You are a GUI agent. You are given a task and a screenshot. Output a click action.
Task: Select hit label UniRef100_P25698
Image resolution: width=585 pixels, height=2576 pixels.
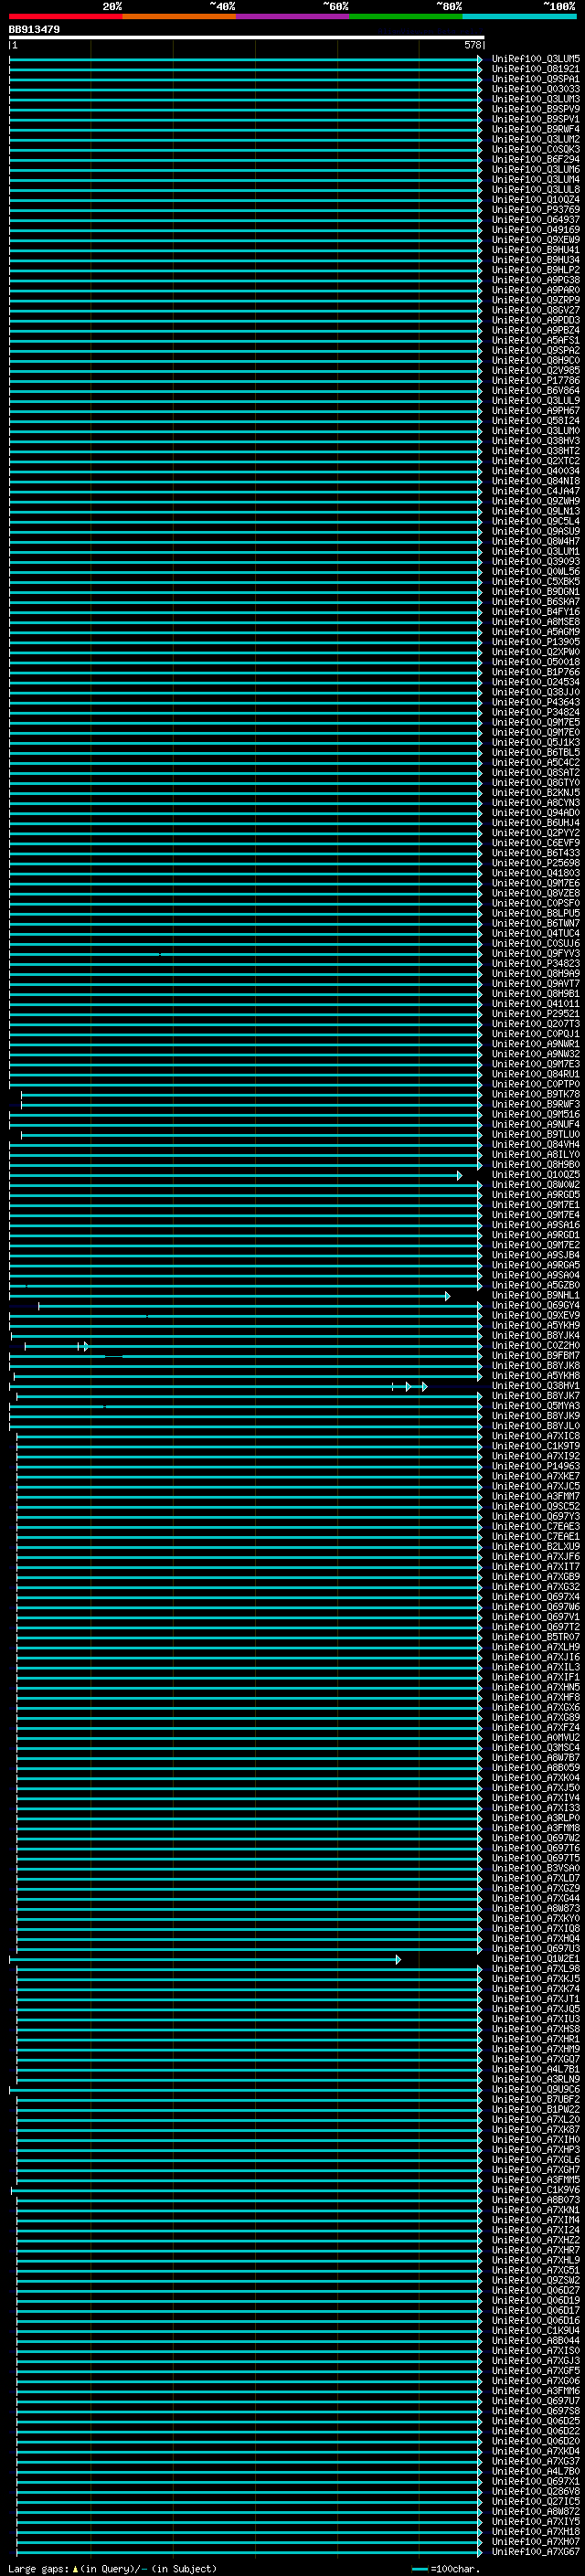click(x=535, y=863)
